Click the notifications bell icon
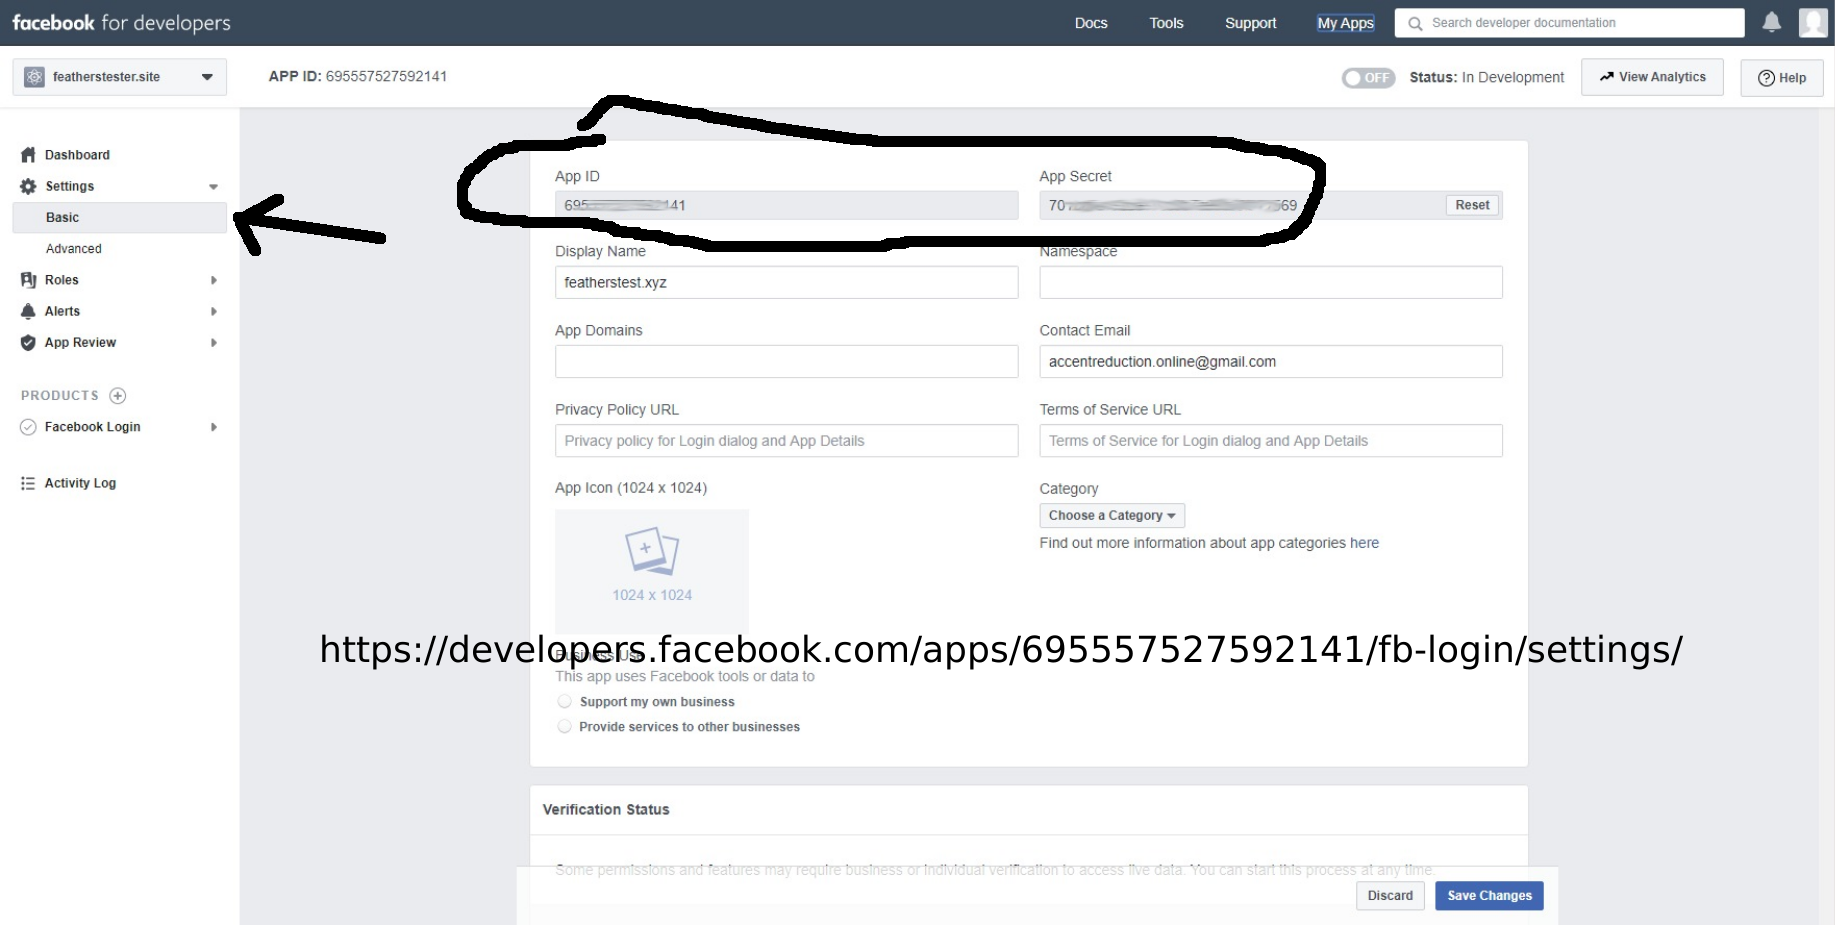The image size is (1836, 925). pos(1771,22)
